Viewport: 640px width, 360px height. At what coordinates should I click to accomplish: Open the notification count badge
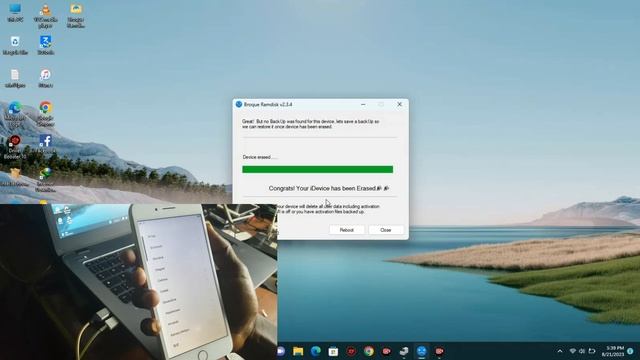click(x=631, y=351)
